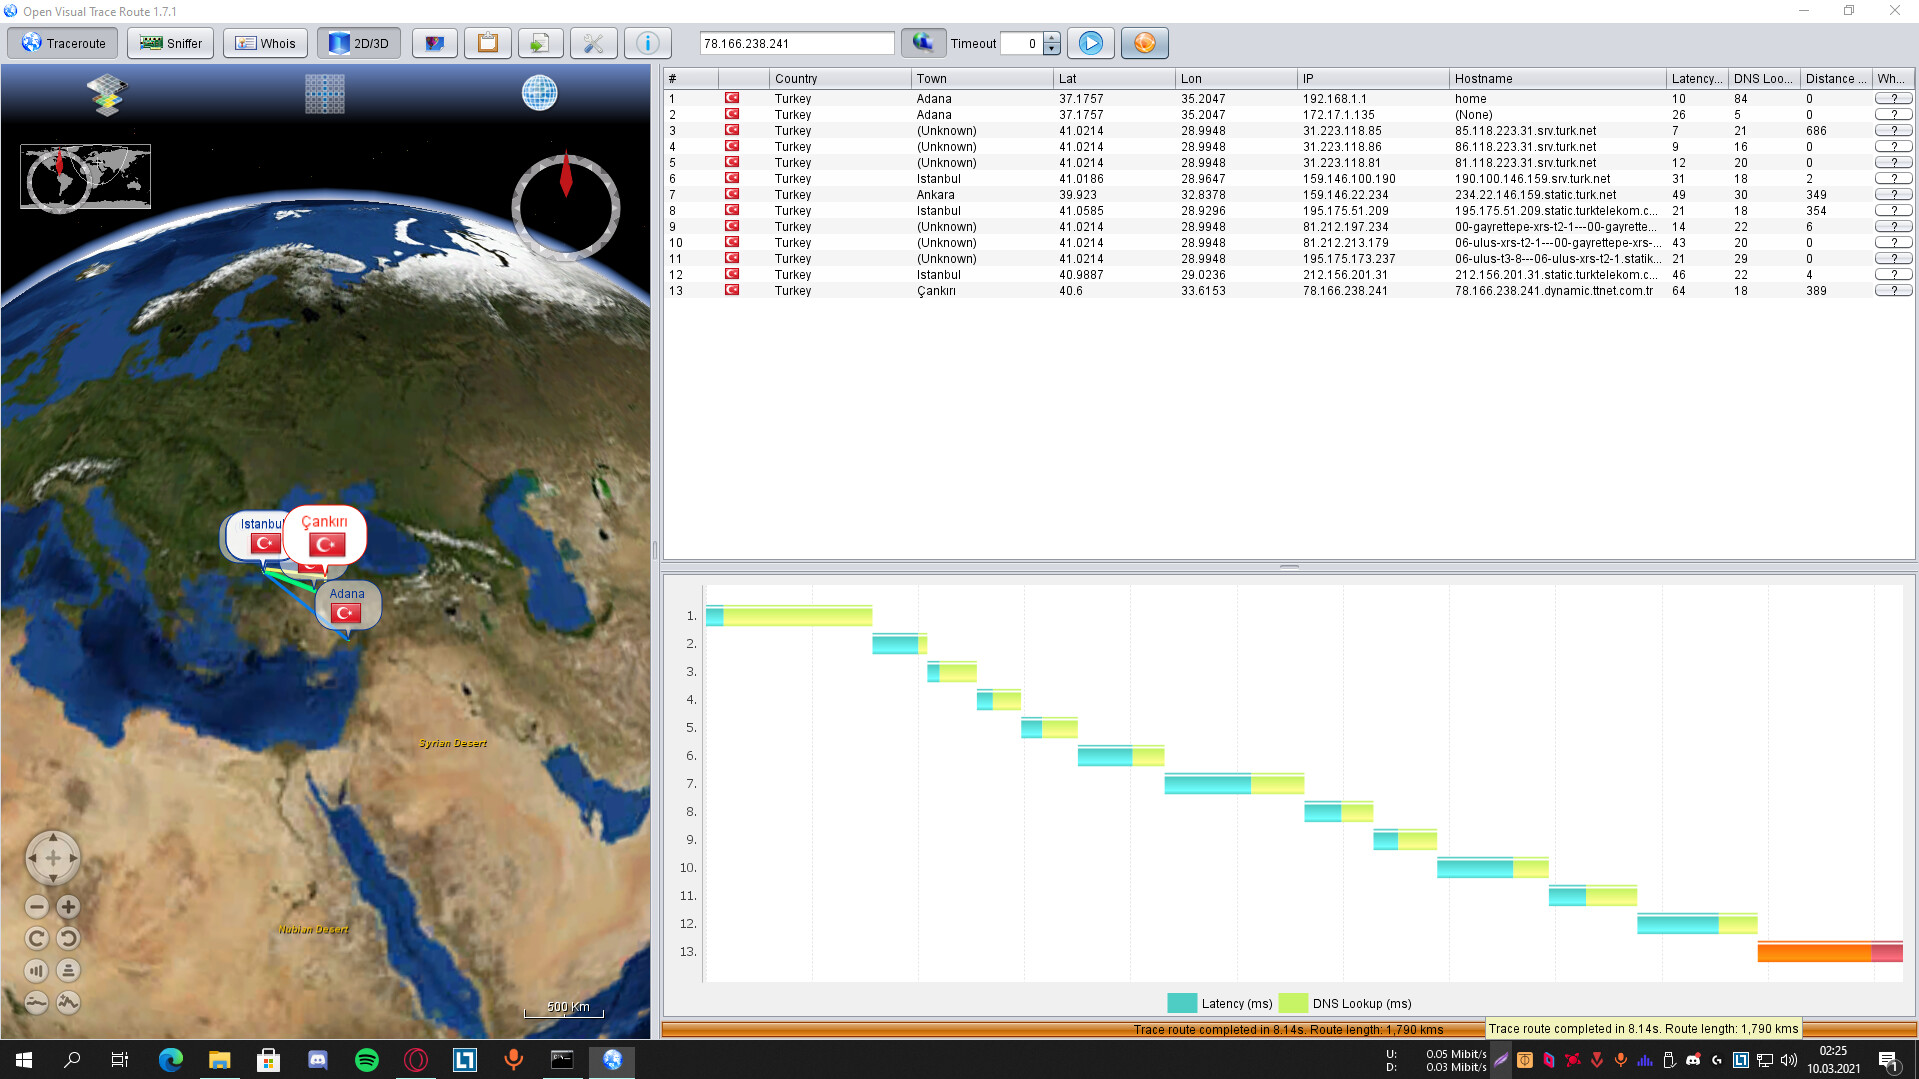Open the Whois mode
The image size is (1919, 1079).
click(x=265, y=43)
